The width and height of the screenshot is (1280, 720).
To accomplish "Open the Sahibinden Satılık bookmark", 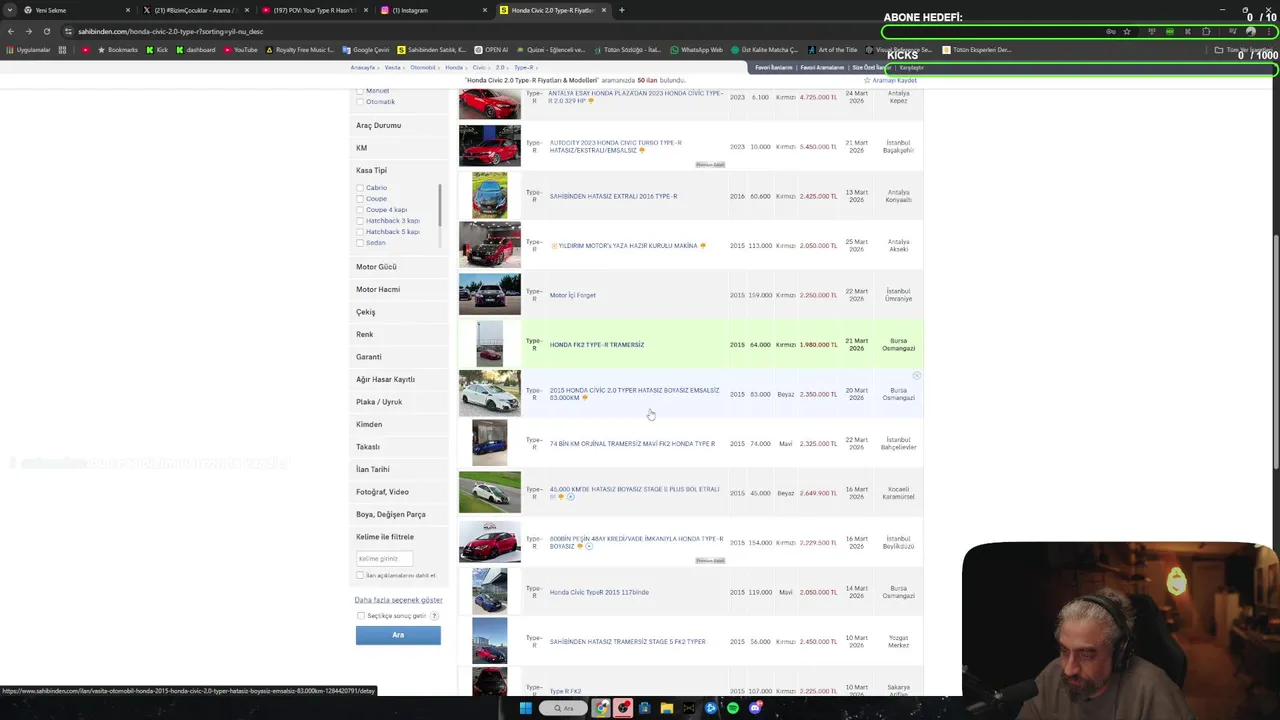I will click(432, 50).
